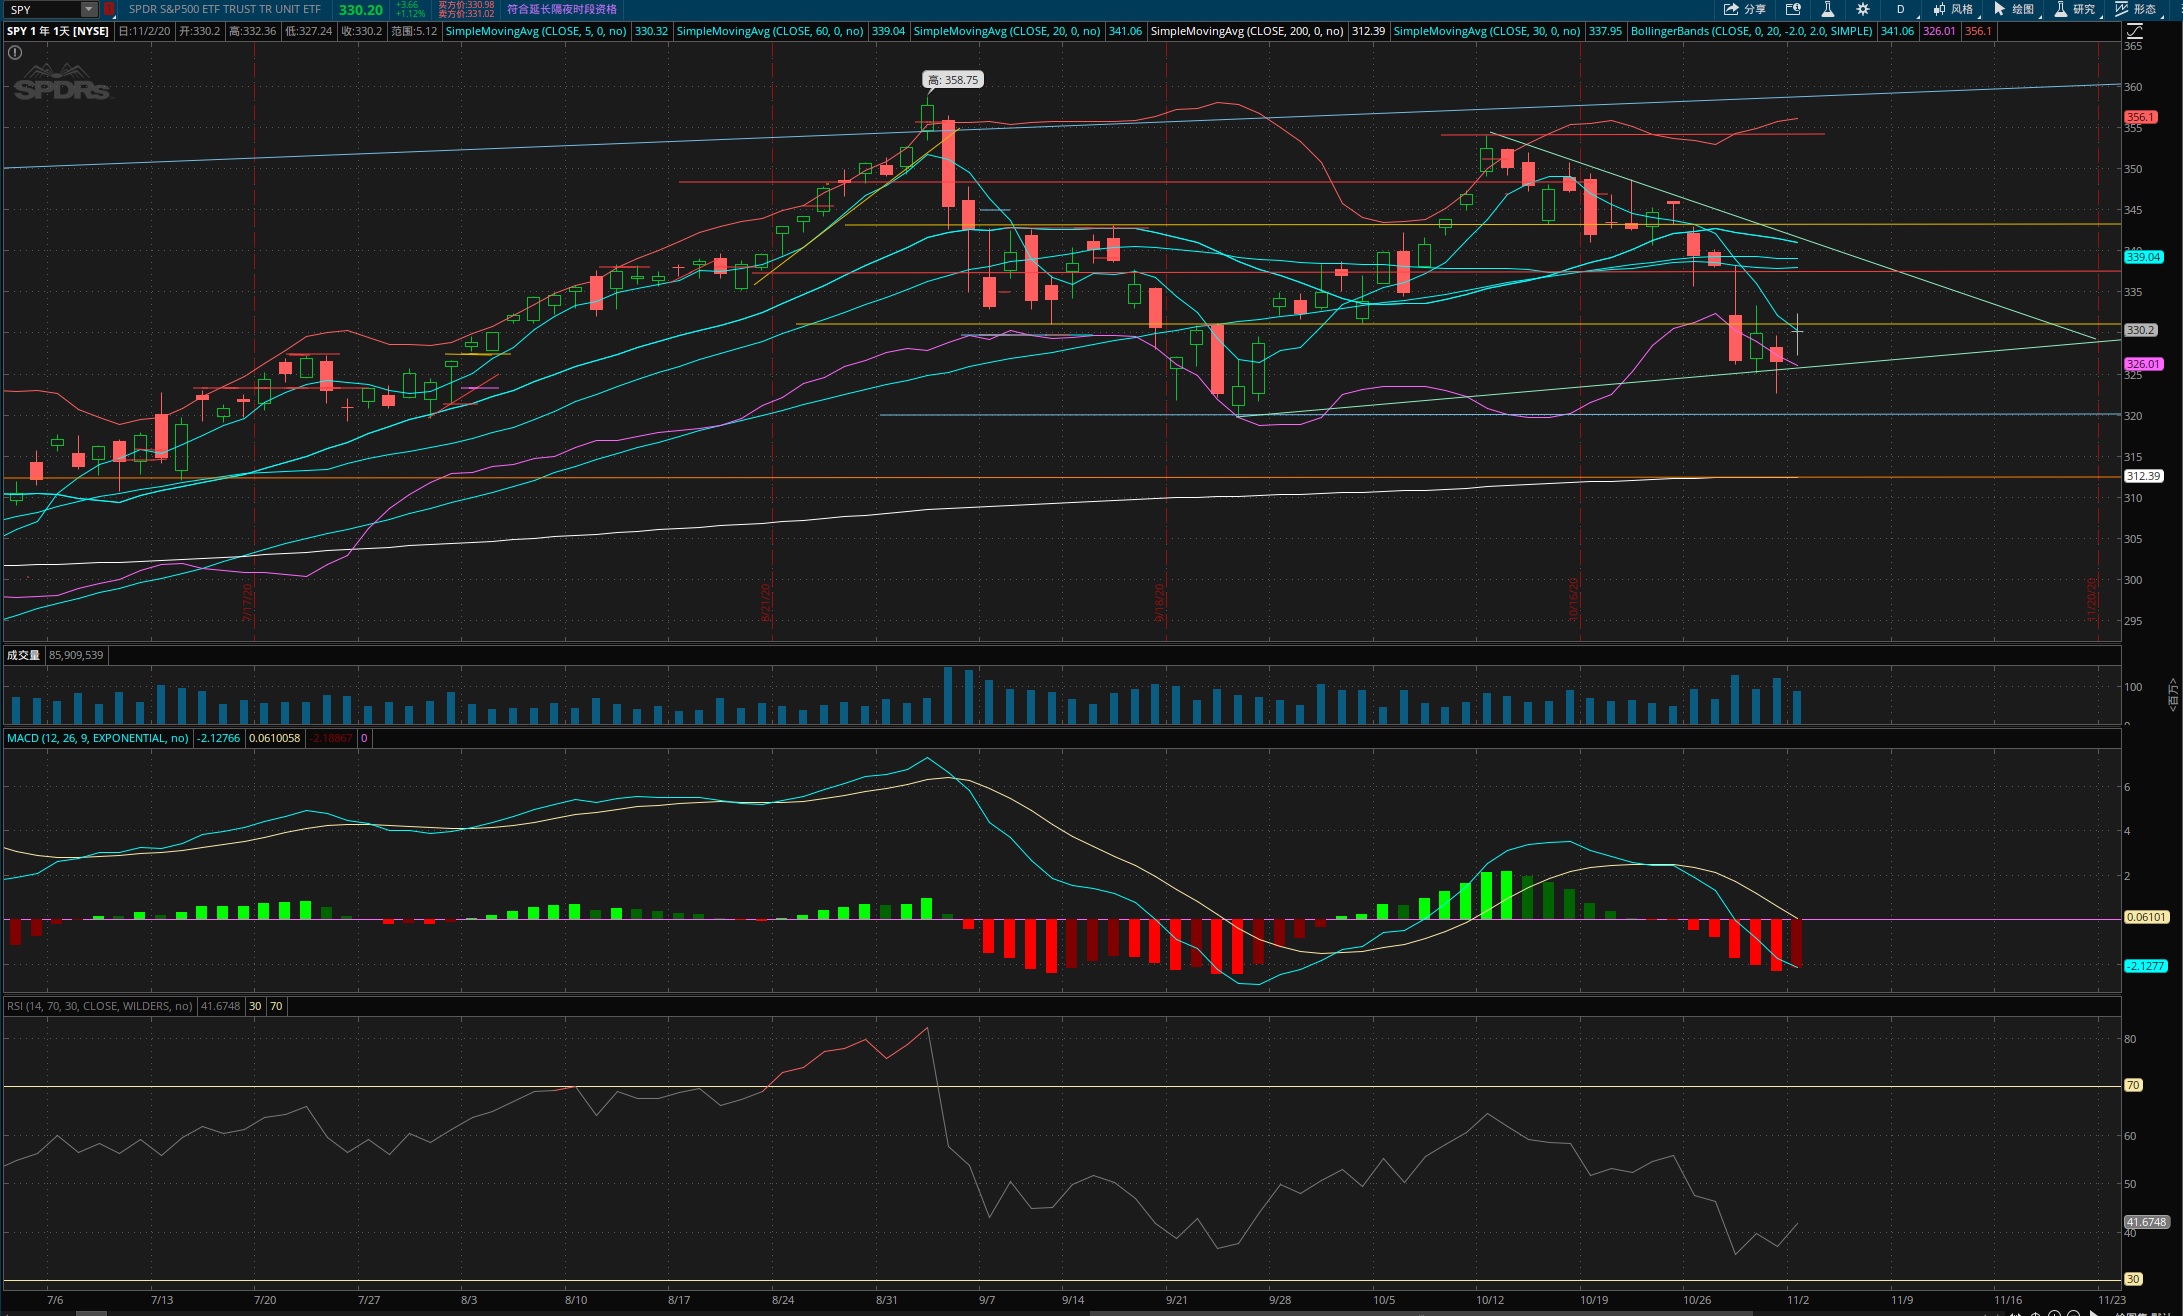This screenshot has height=1316, width=2183.
Task: Click the 高: 358.75 high price bubble
Action: 953,80
